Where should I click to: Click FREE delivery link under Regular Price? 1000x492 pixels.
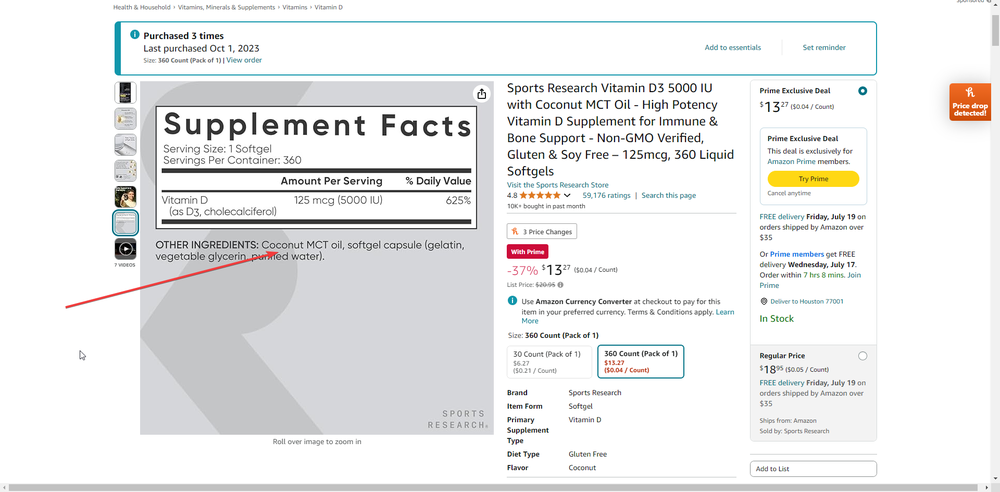[x=782, y=383]
